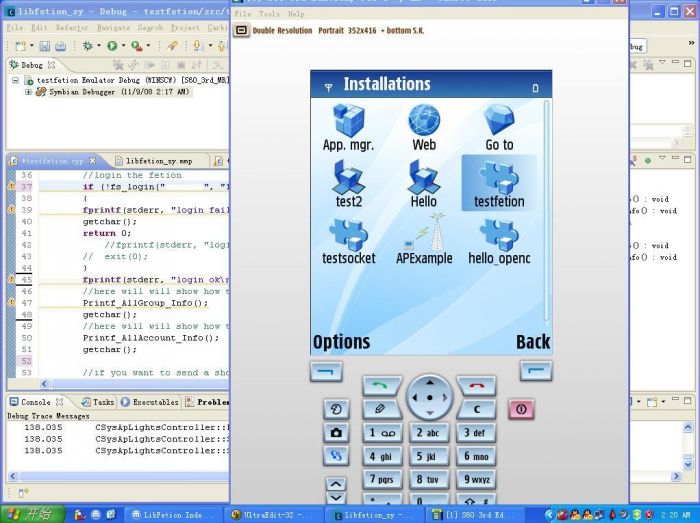This screenshot has height=523, width=700.
Task: Click the emulator menu key with swirl
Action: (x=336, y=456)
